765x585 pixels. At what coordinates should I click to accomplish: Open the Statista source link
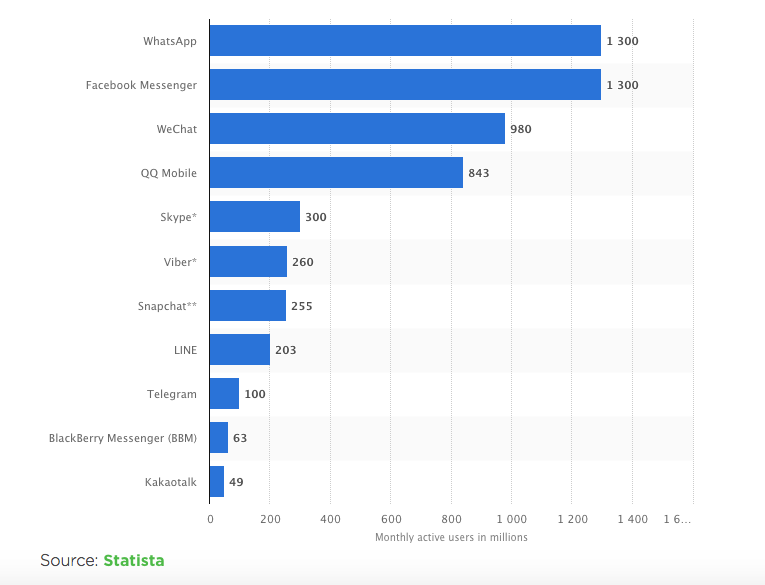[134, 560]
